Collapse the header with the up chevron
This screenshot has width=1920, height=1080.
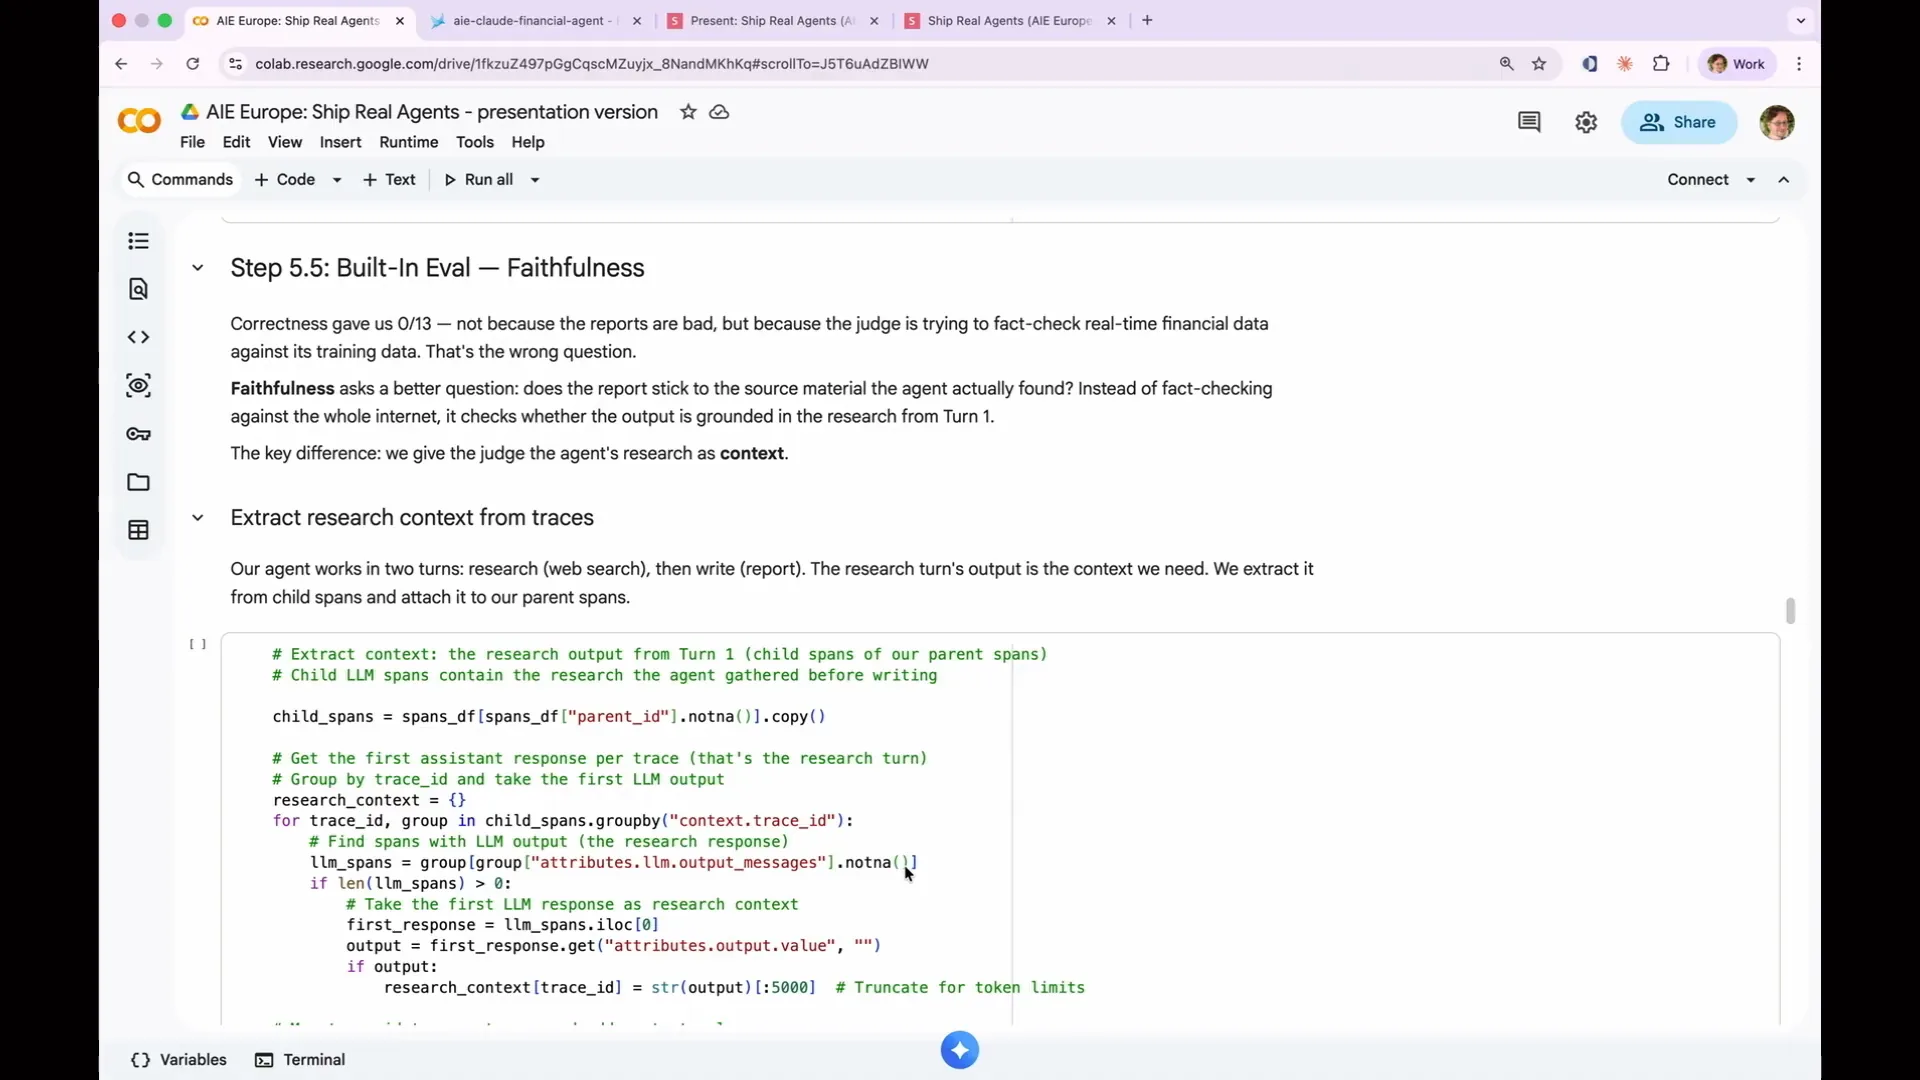click(x=1784, y=180)
